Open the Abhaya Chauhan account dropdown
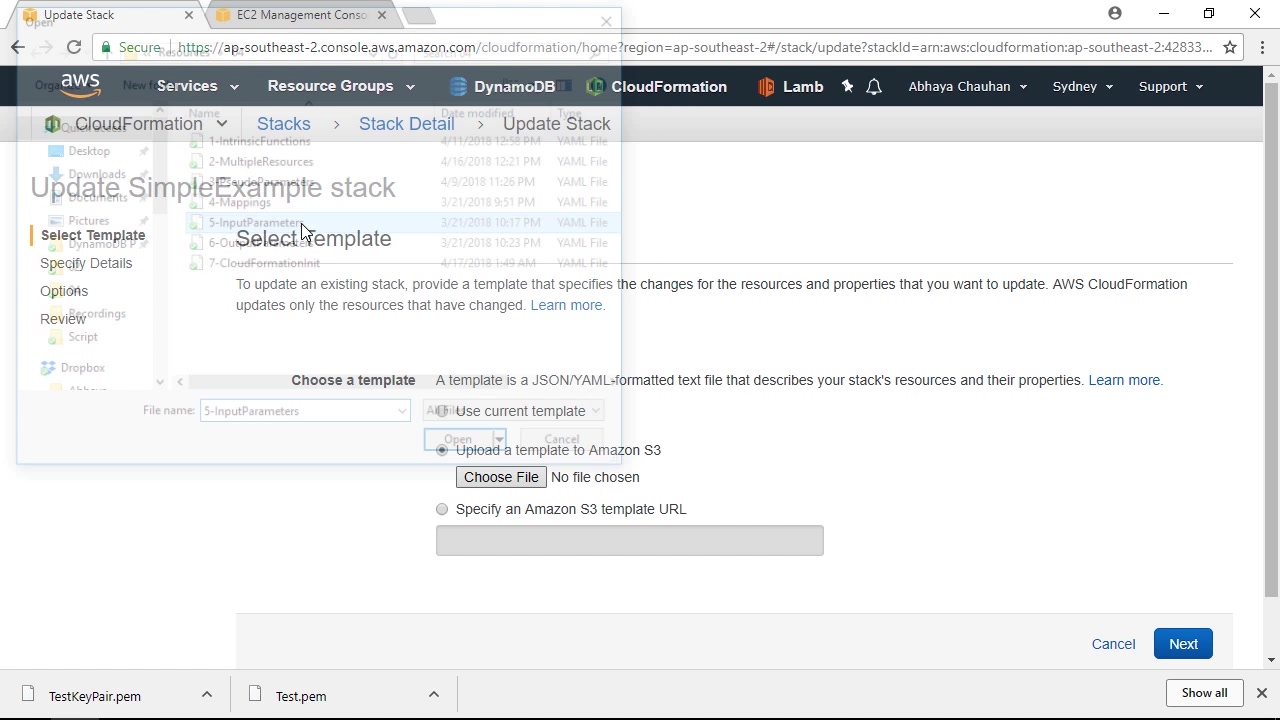 tap(967, 87)
